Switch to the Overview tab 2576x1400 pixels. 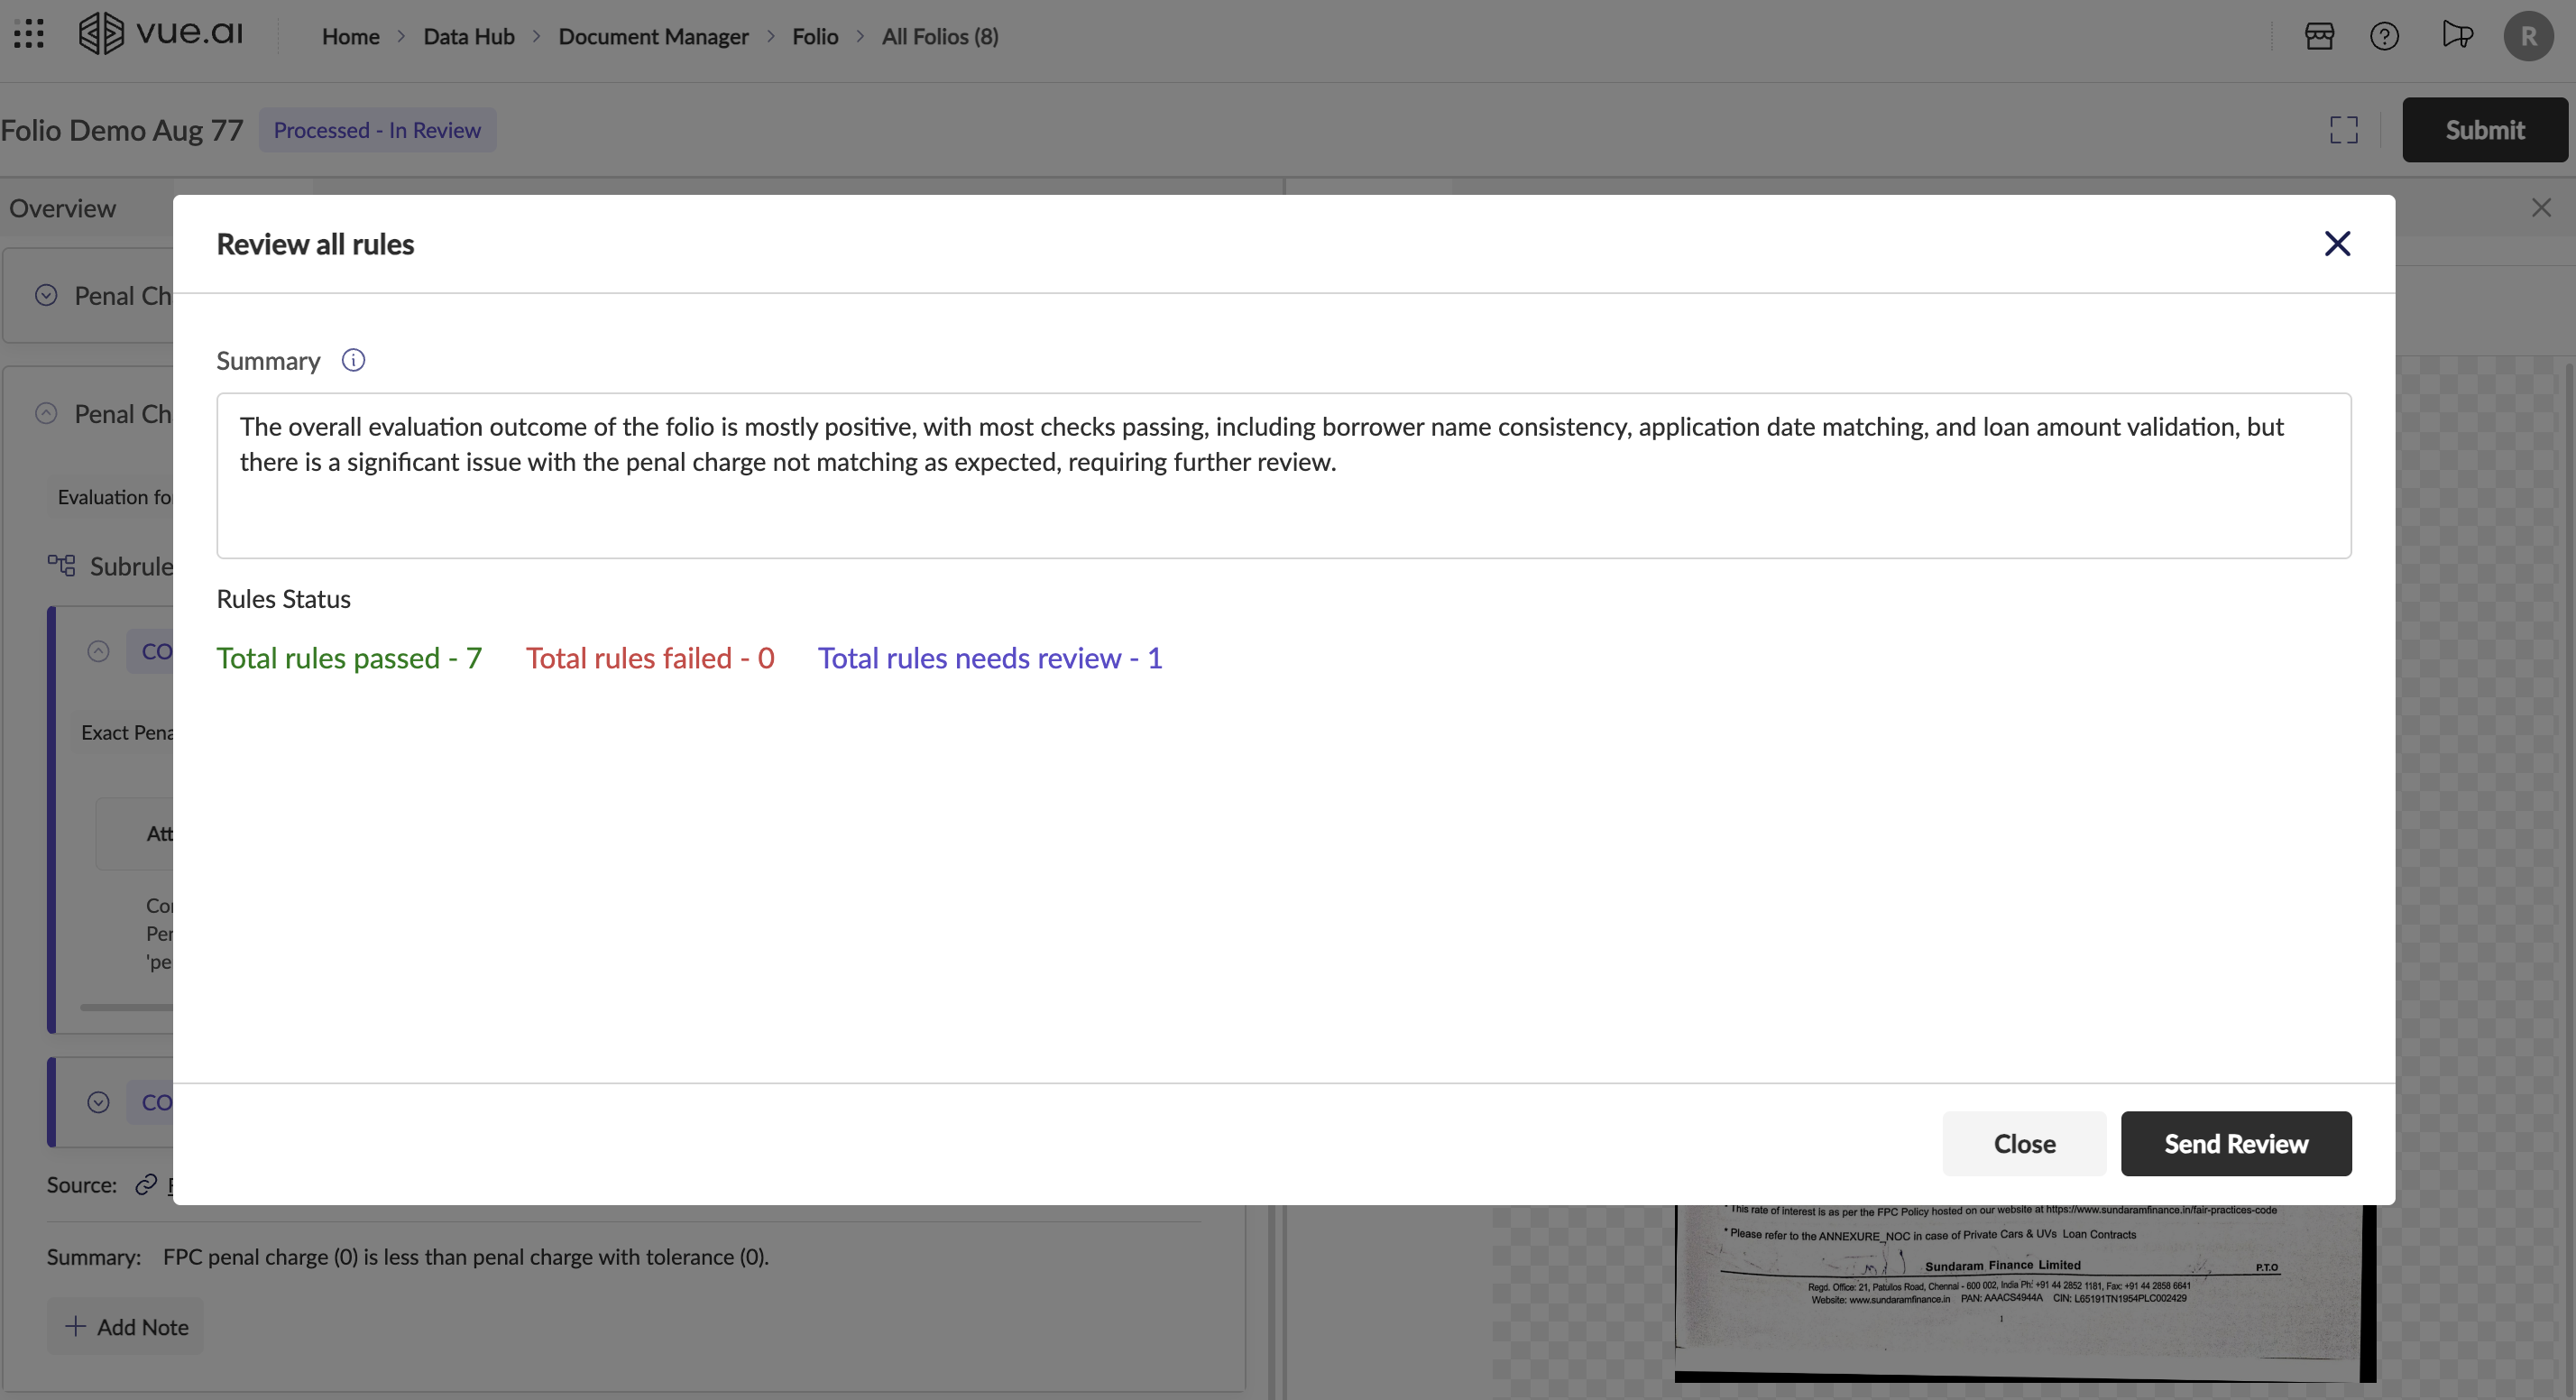point(62,208)
